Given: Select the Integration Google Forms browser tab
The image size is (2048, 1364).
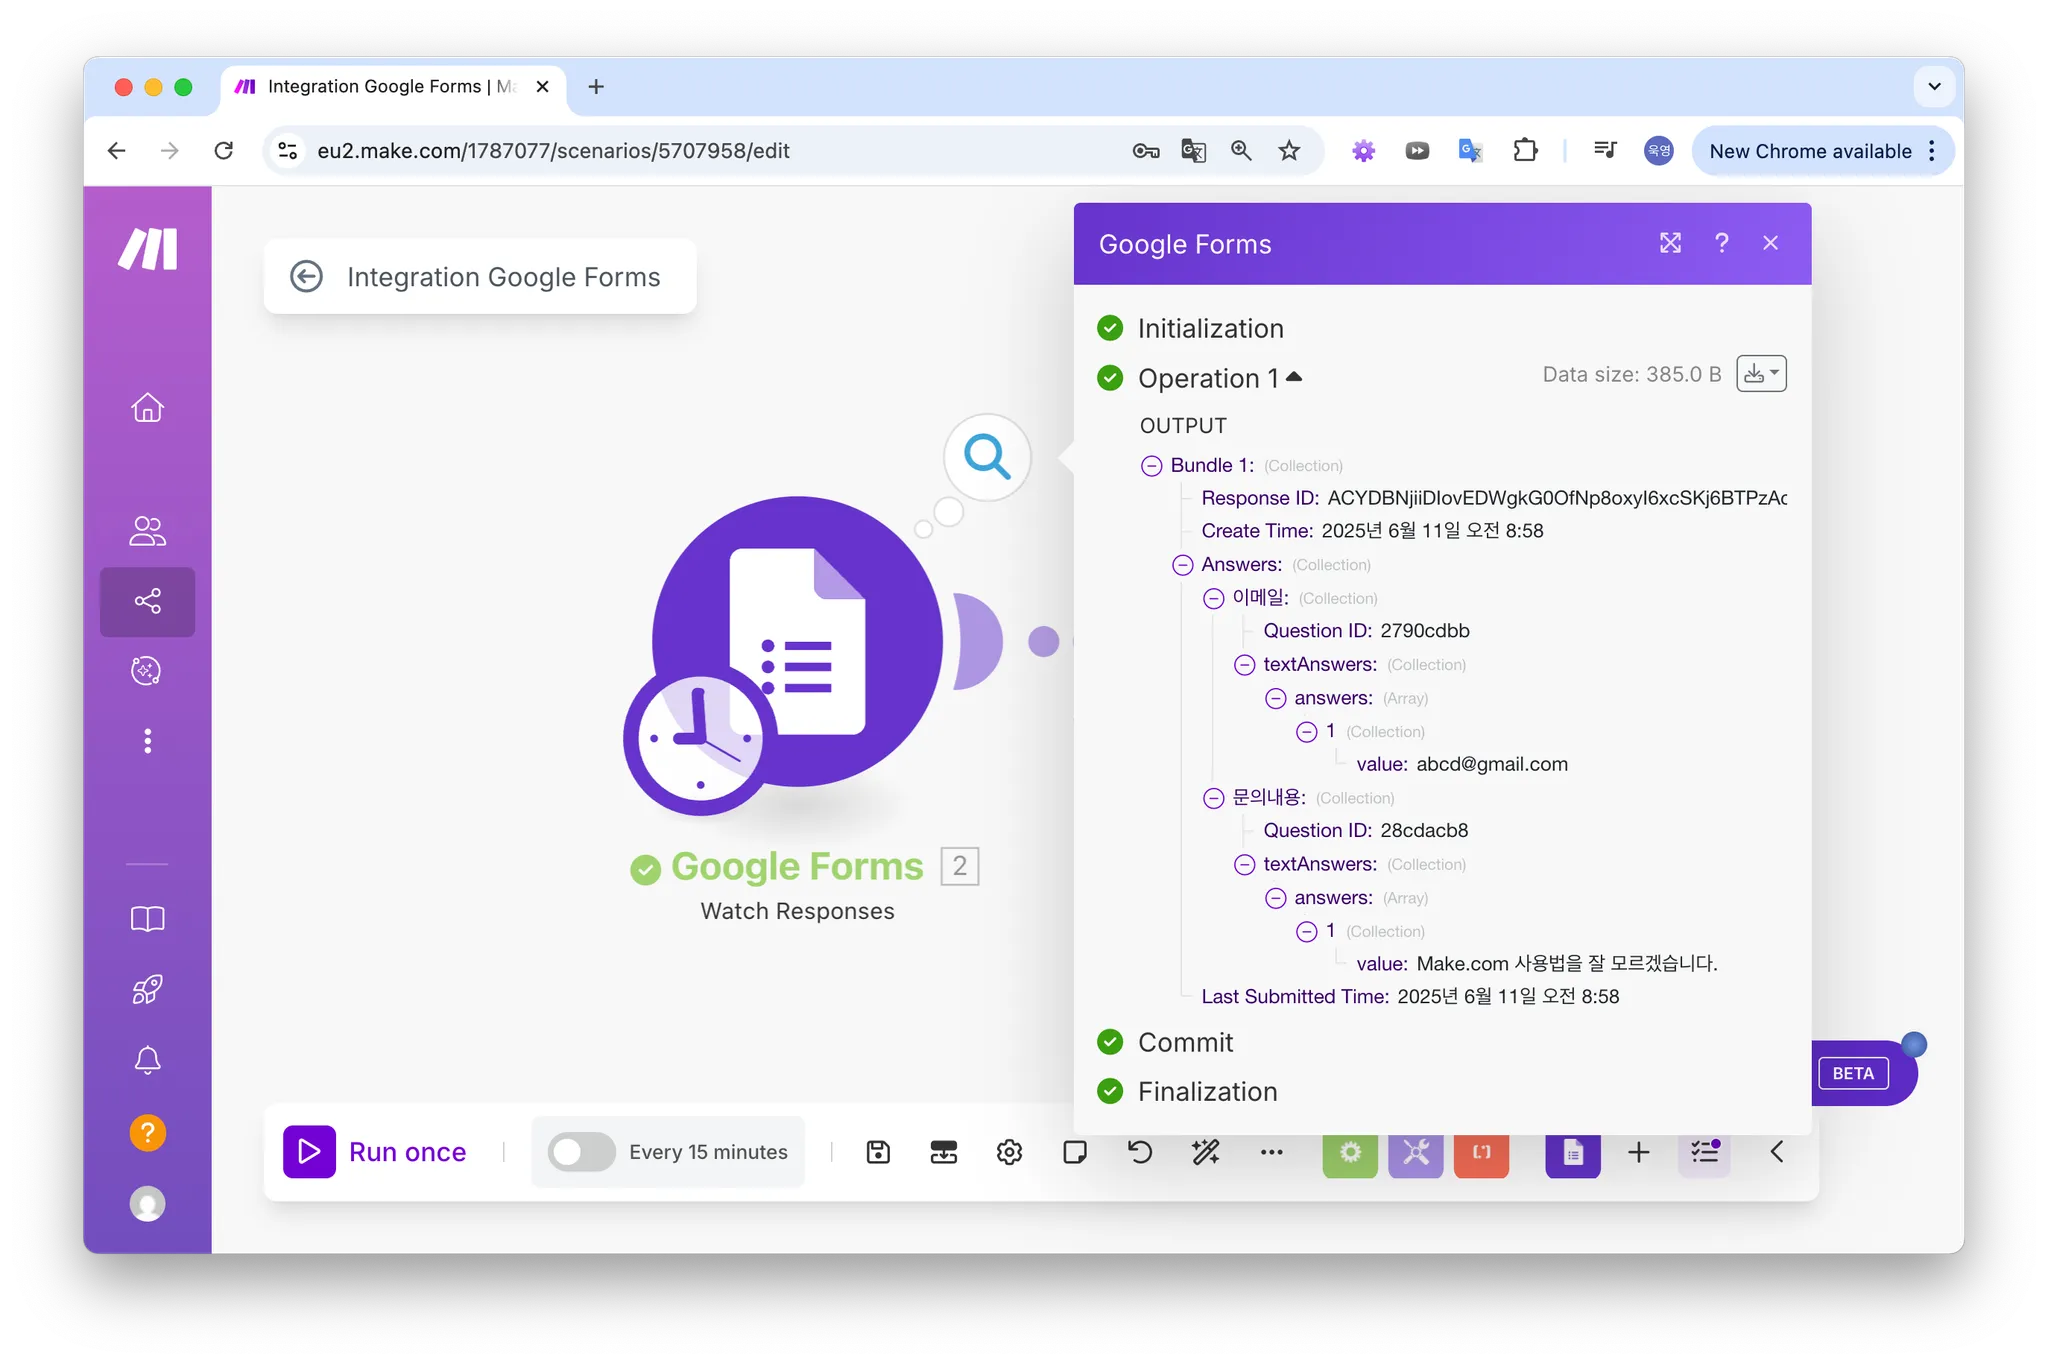Looking at the screenshot, I should coord(391,87).
